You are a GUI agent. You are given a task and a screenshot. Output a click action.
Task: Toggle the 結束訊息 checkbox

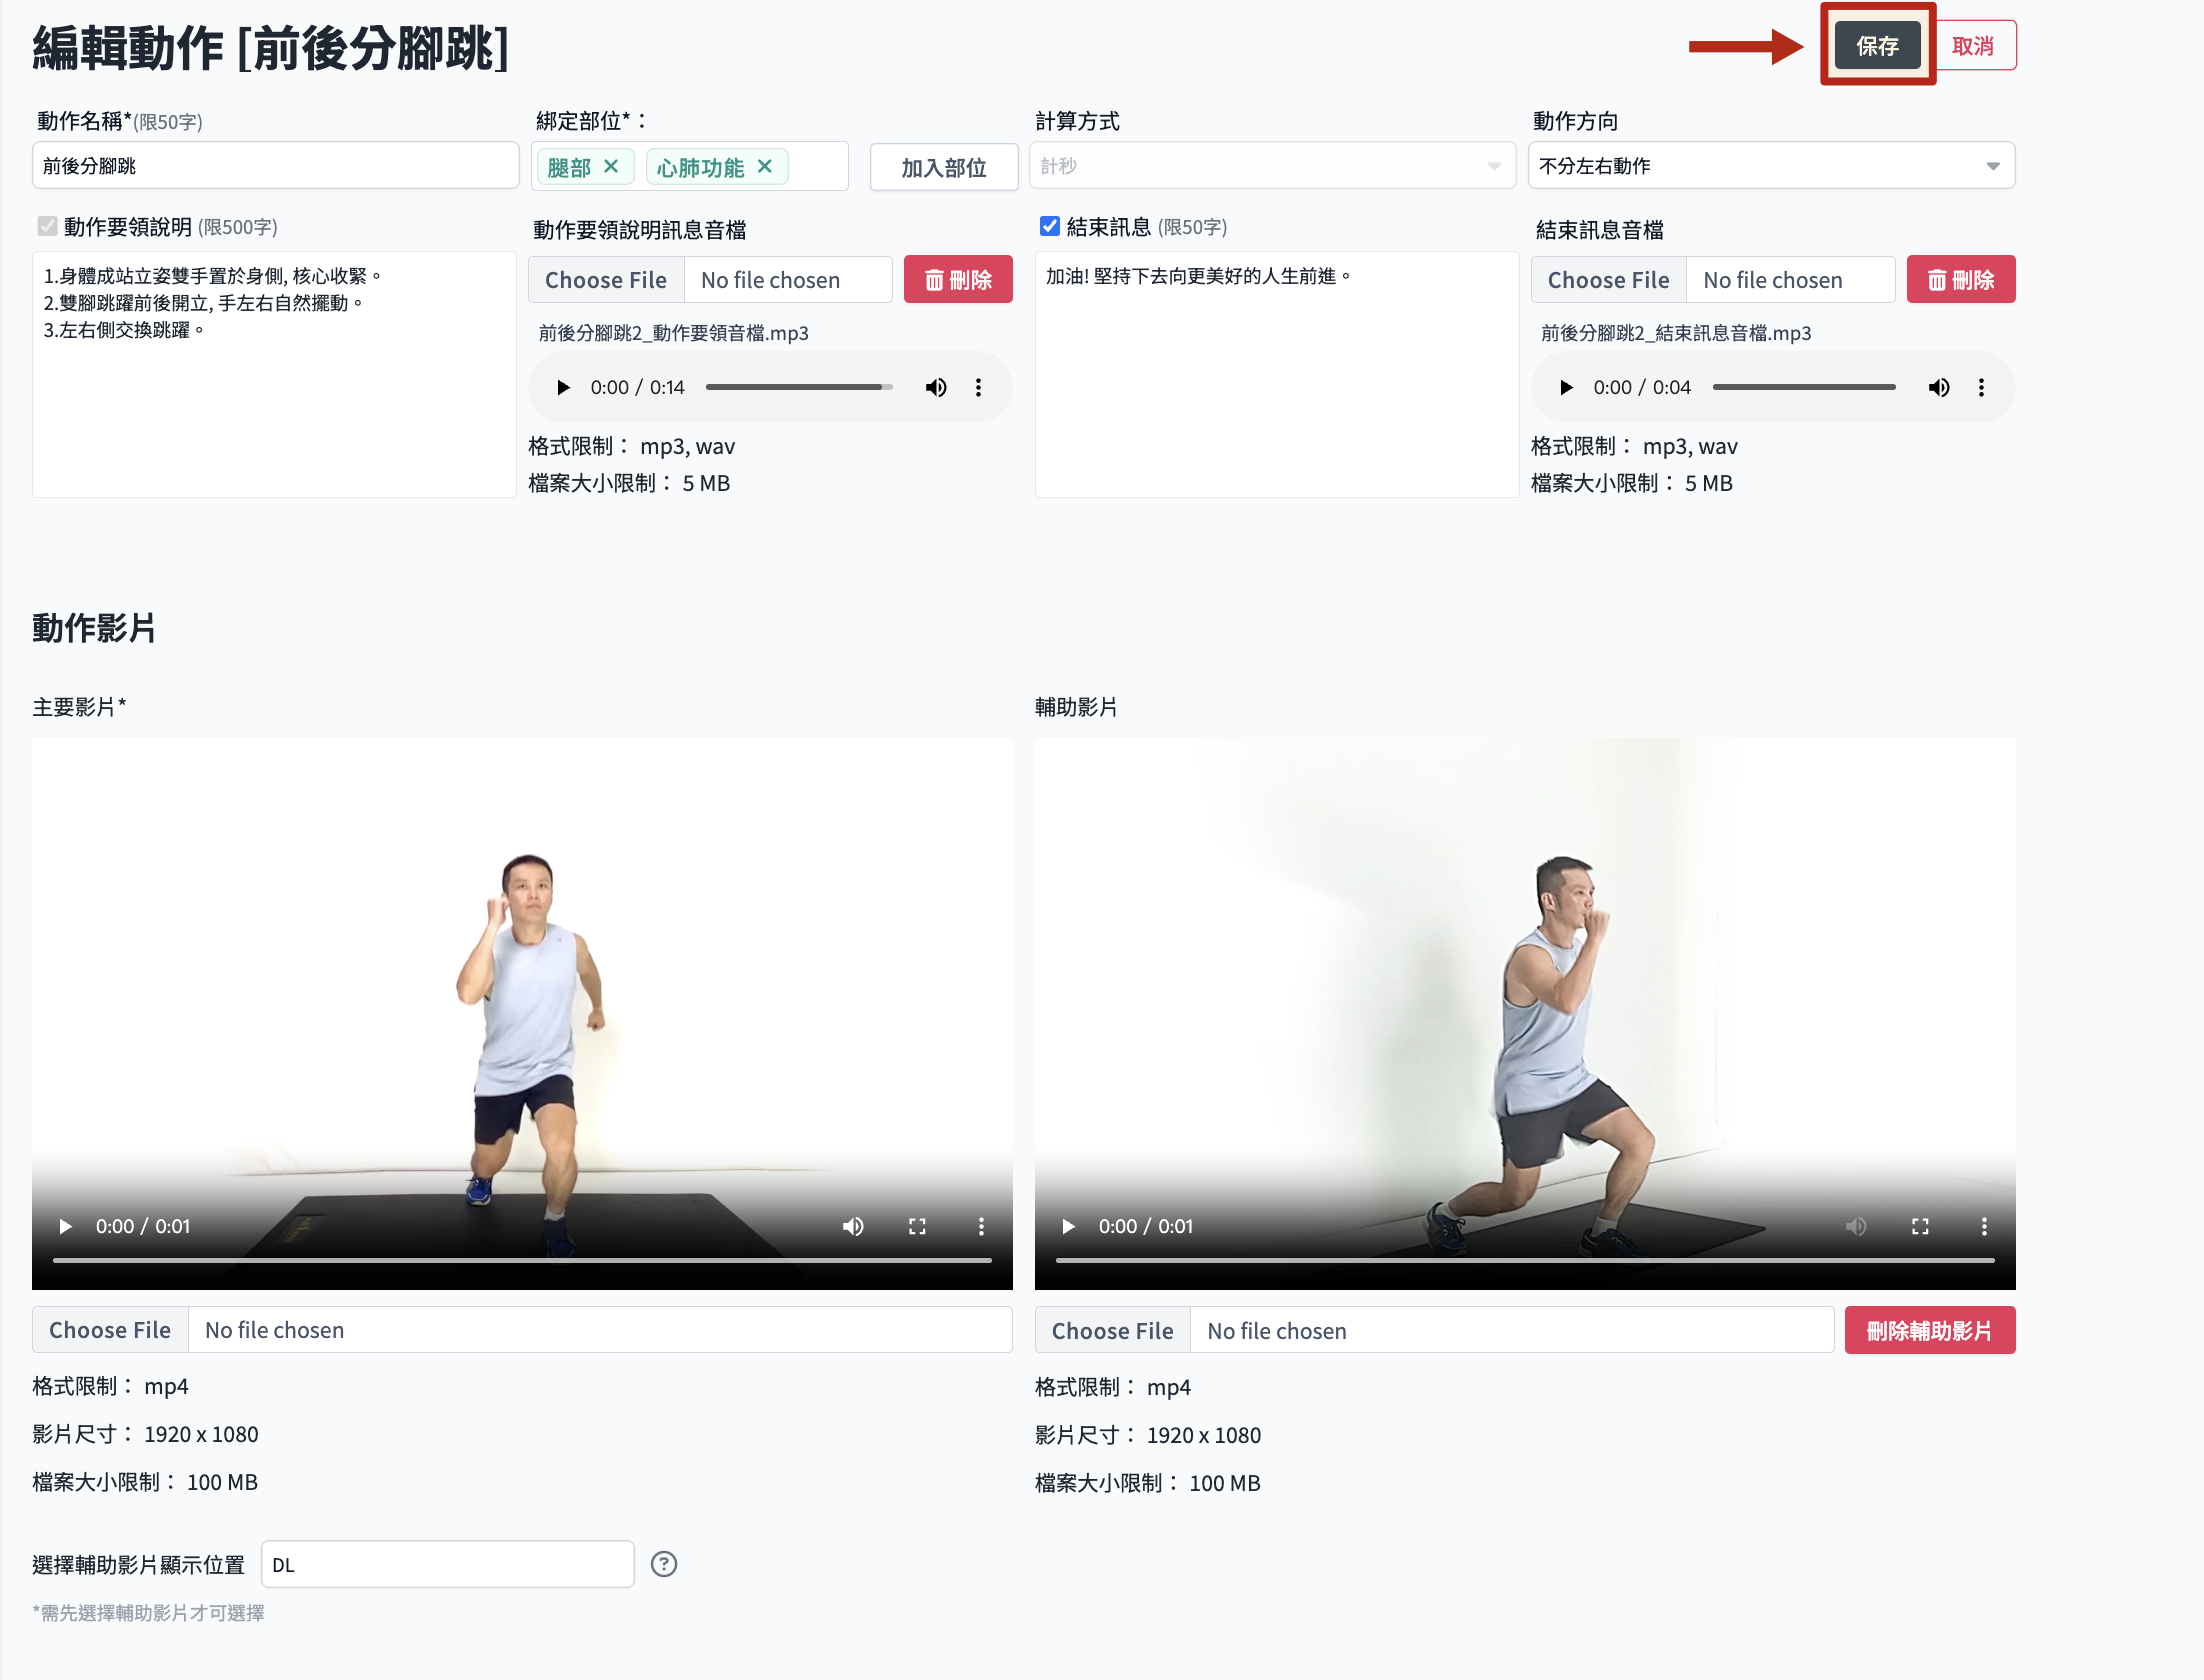(1049, 226)
